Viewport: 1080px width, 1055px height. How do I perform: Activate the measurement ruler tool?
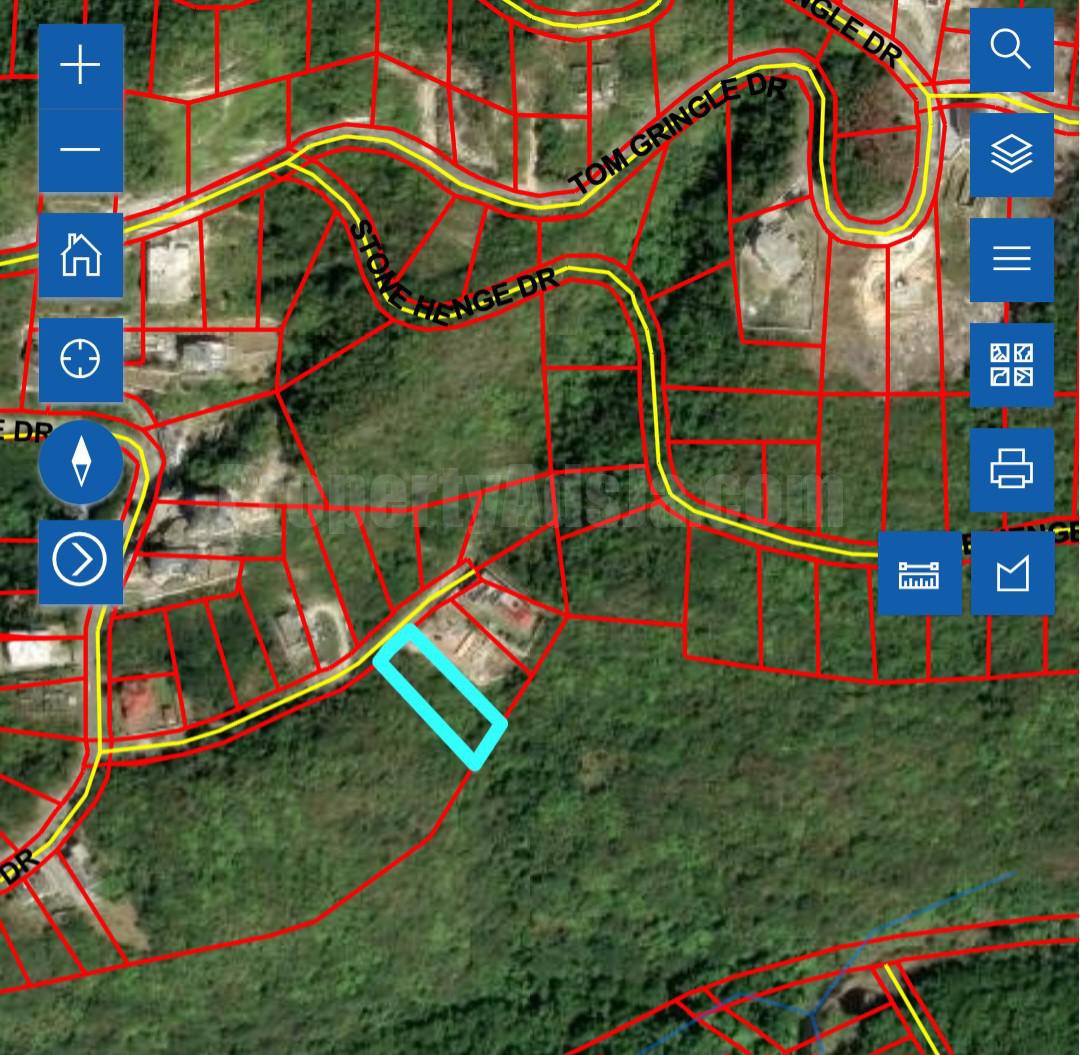pos(919,574)
